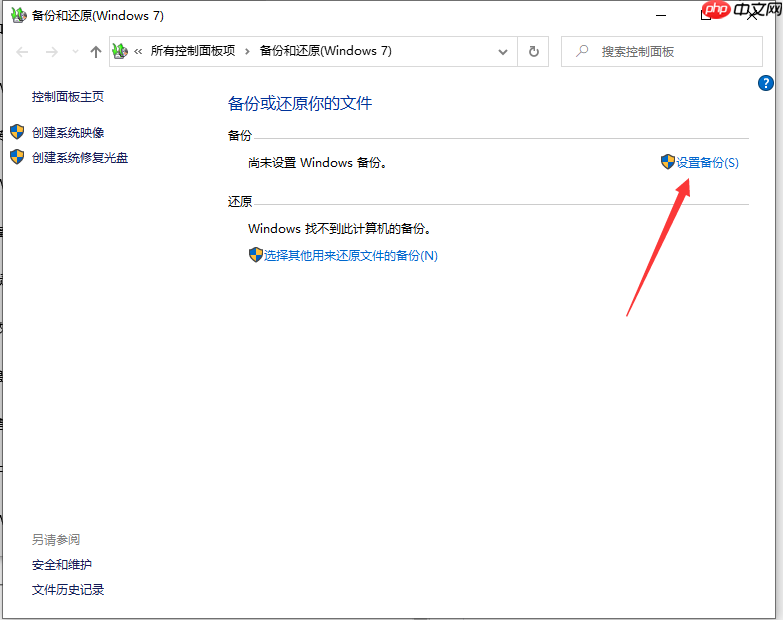
Task: Click the shield icon before 选择其他用来还原文件的备份
Action: [256, 255]
